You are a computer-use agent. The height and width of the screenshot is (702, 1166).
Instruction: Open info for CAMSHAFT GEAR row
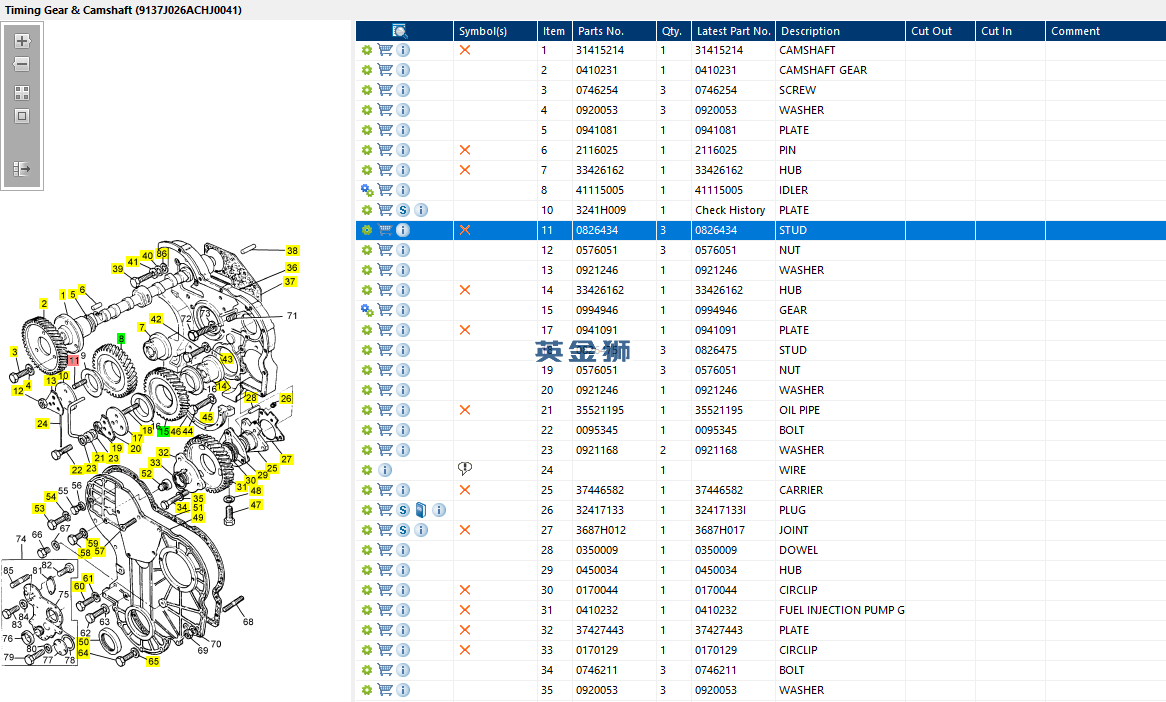[x=403, y=70]
